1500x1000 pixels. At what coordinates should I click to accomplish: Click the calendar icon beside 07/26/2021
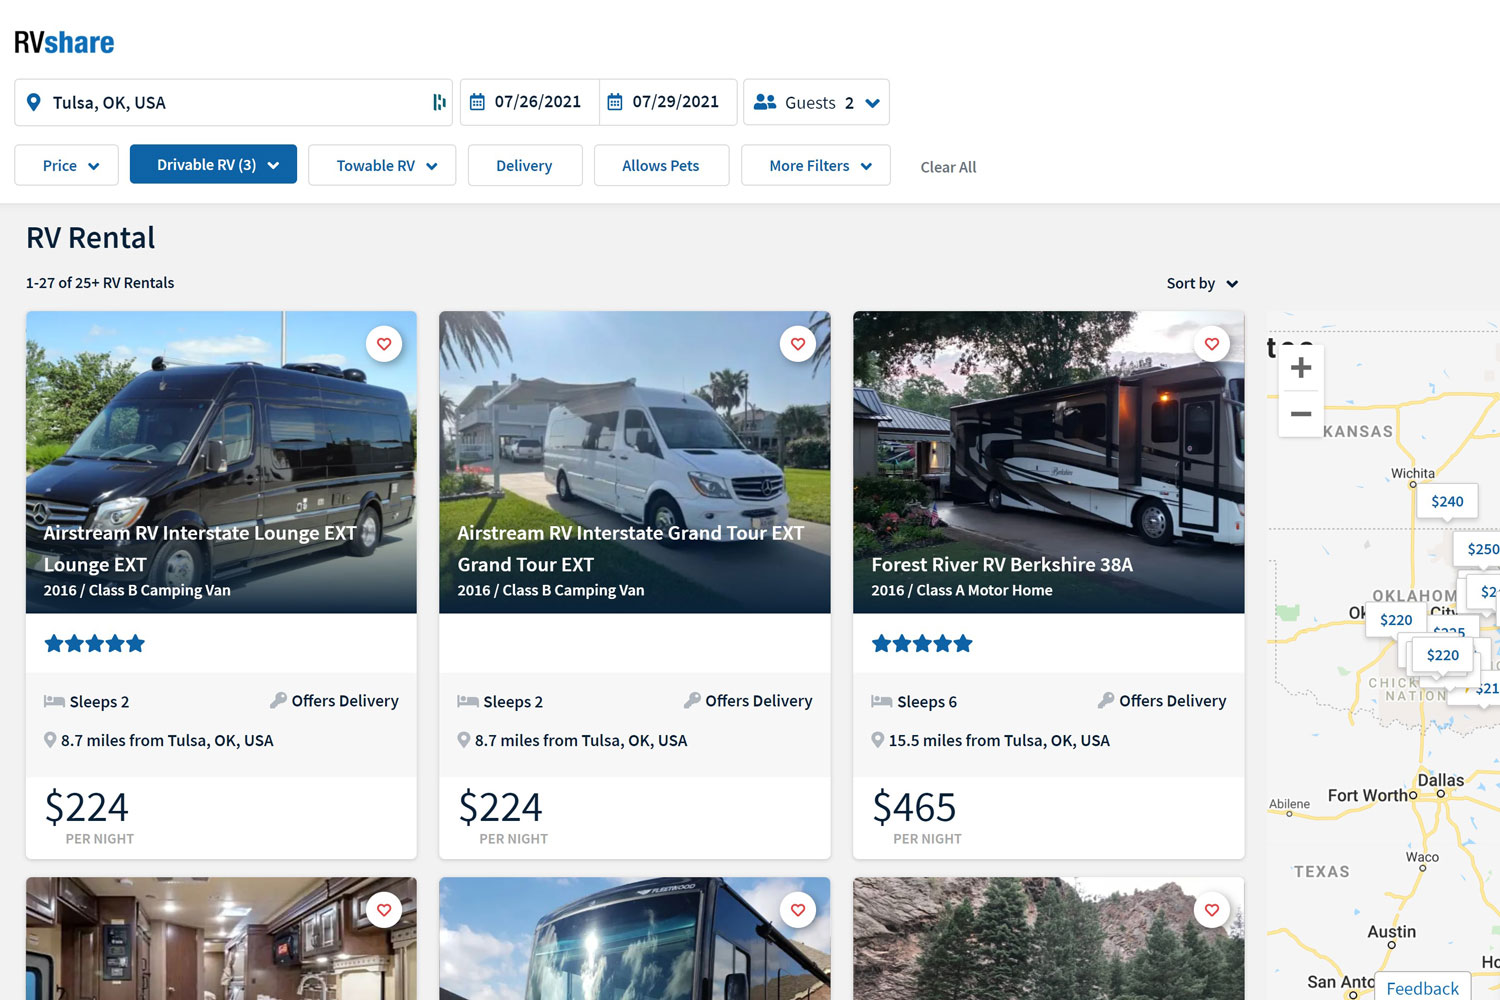(477, 102)
